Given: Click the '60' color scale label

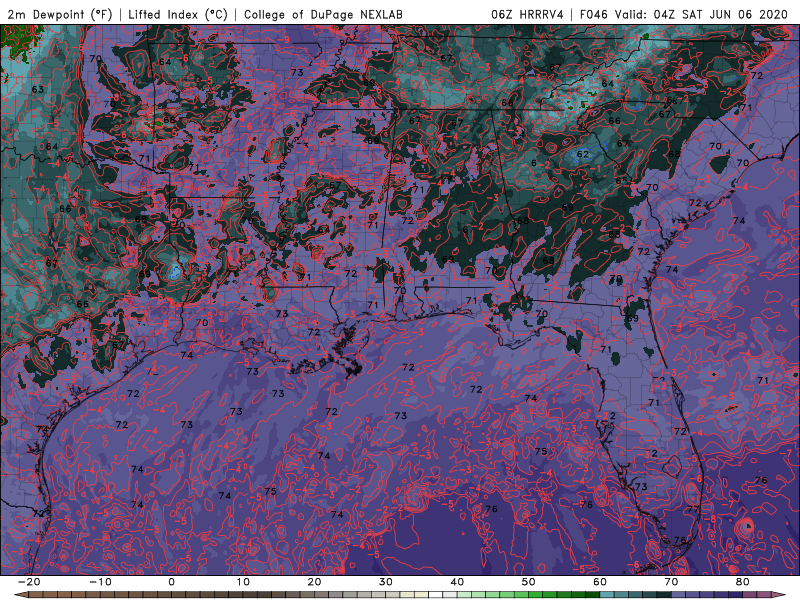Looking at the screenshot, I should (600, 582).
